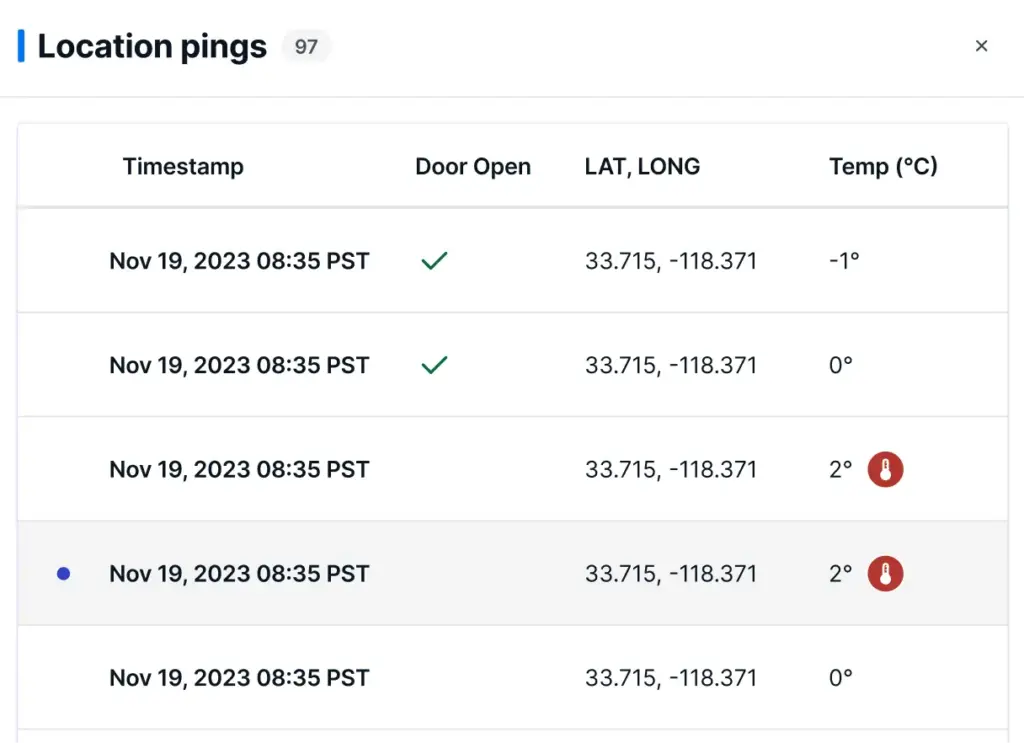Click the 97 pings count badge
1024x743 pixels.
(x=306, y=46)
